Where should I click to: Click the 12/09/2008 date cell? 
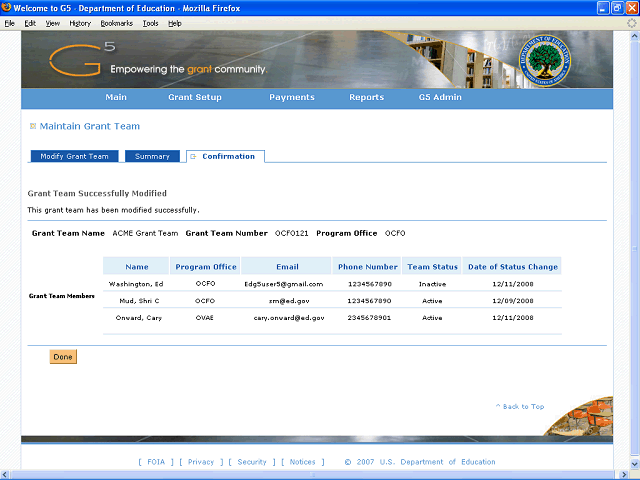(x=513, y=301)
